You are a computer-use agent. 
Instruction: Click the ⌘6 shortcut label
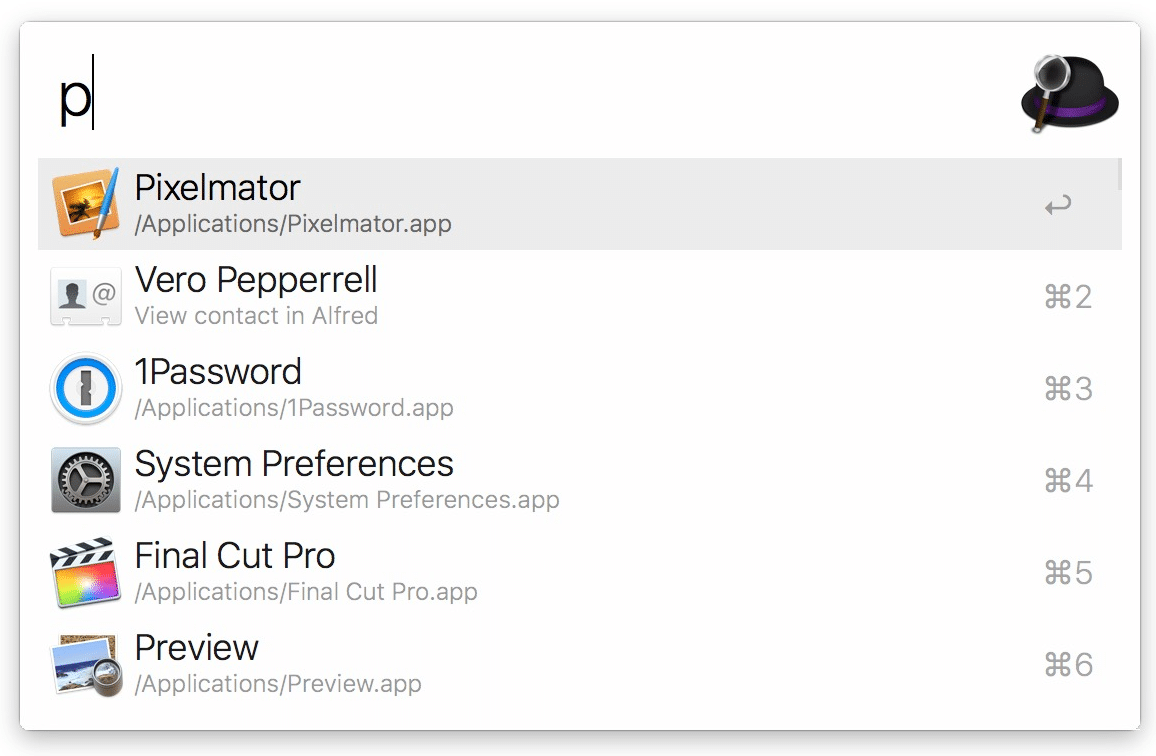[1067, 665]
